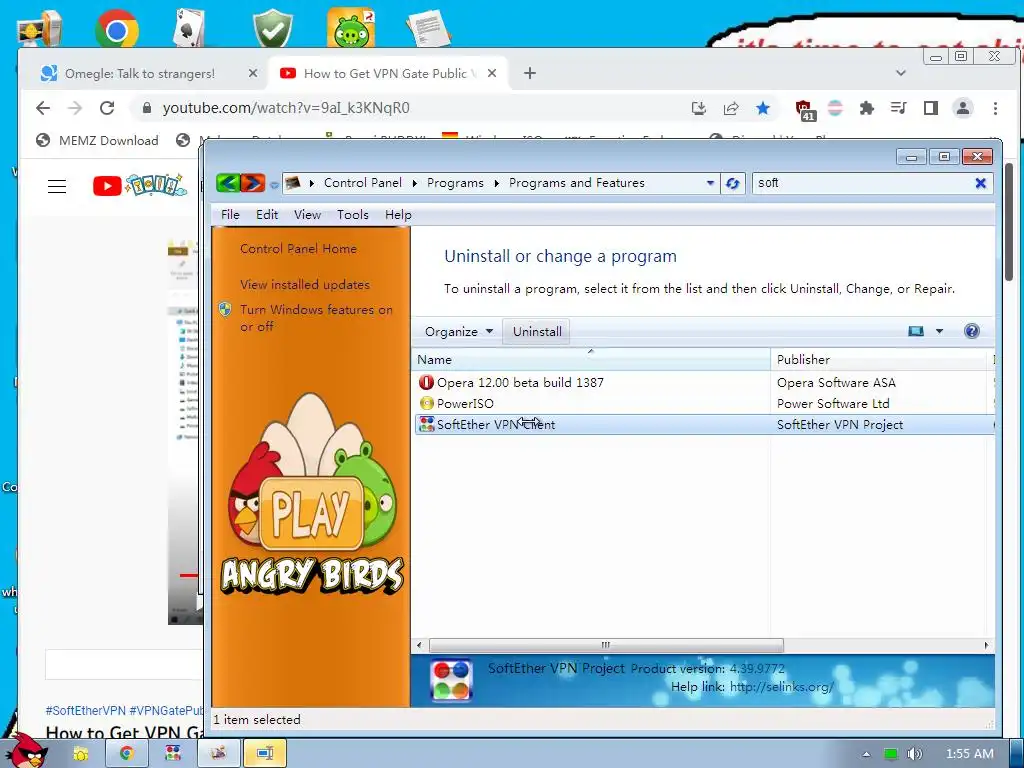
Task: Open the View menu
Action: (x=307, y=215)
